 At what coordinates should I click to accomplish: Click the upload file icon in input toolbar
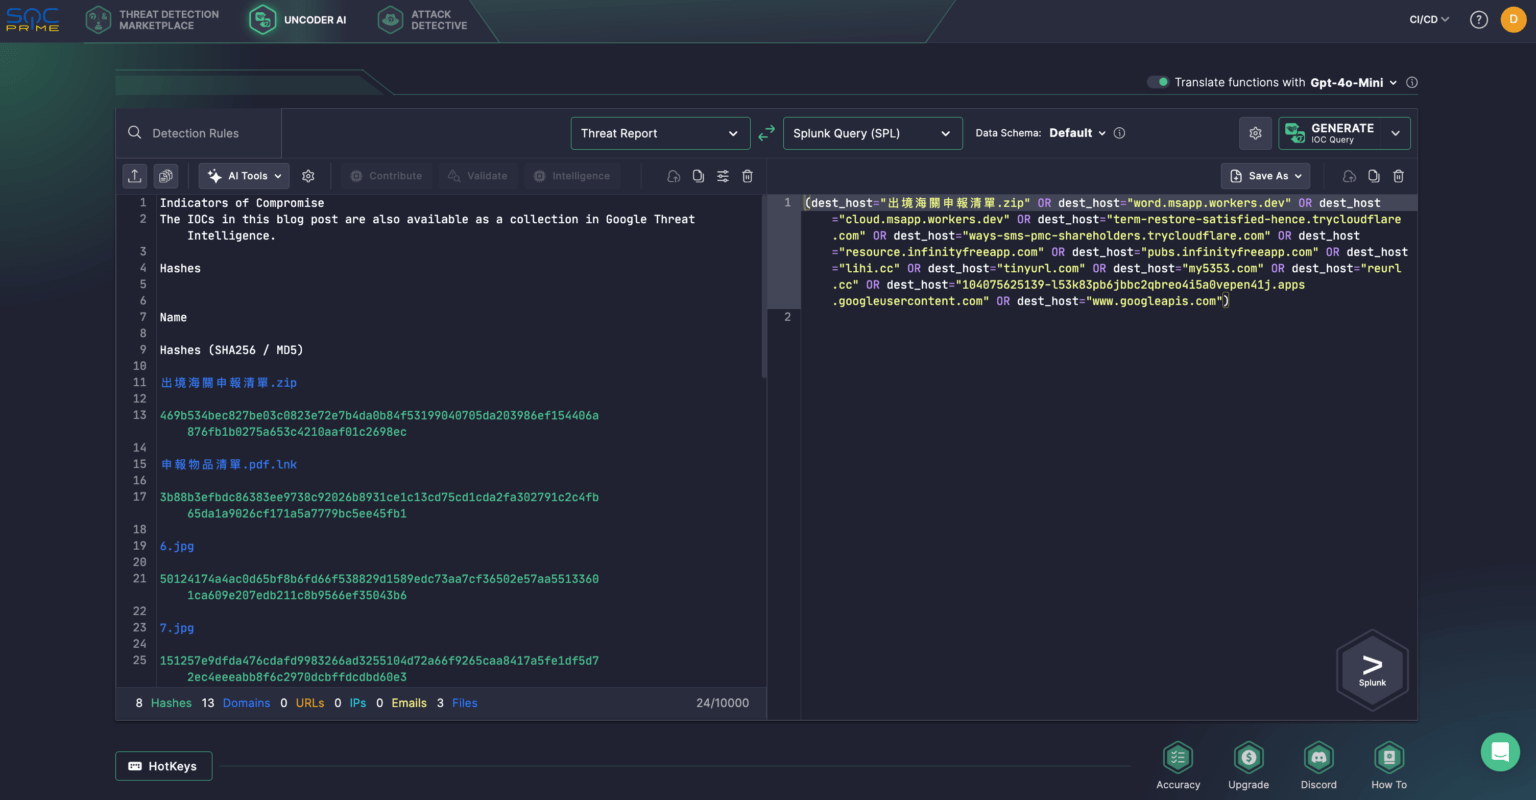135,176
